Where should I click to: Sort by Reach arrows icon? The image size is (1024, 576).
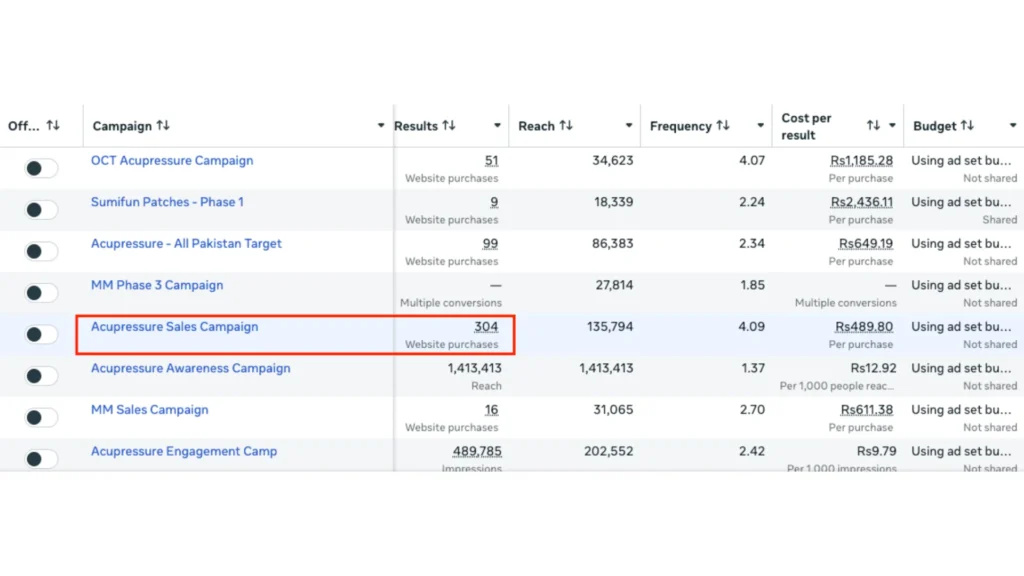pyautogui.click(x=566, y=125)
